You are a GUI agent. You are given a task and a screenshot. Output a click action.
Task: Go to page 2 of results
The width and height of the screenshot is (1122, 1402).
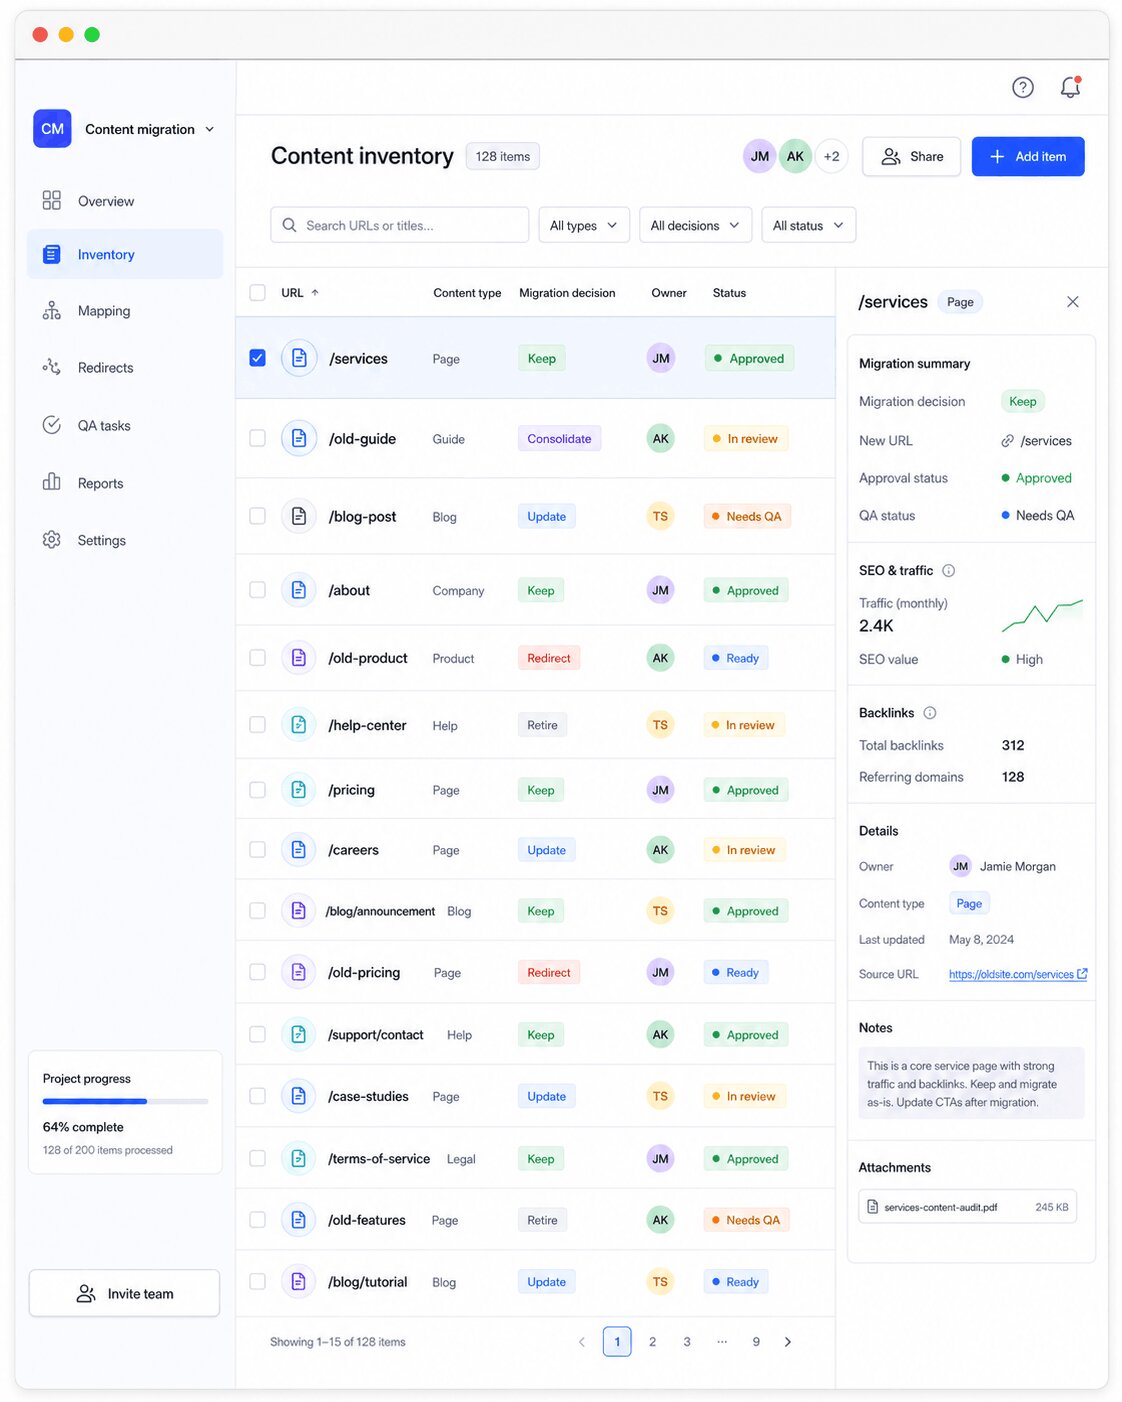click(x=652, y=1342)
